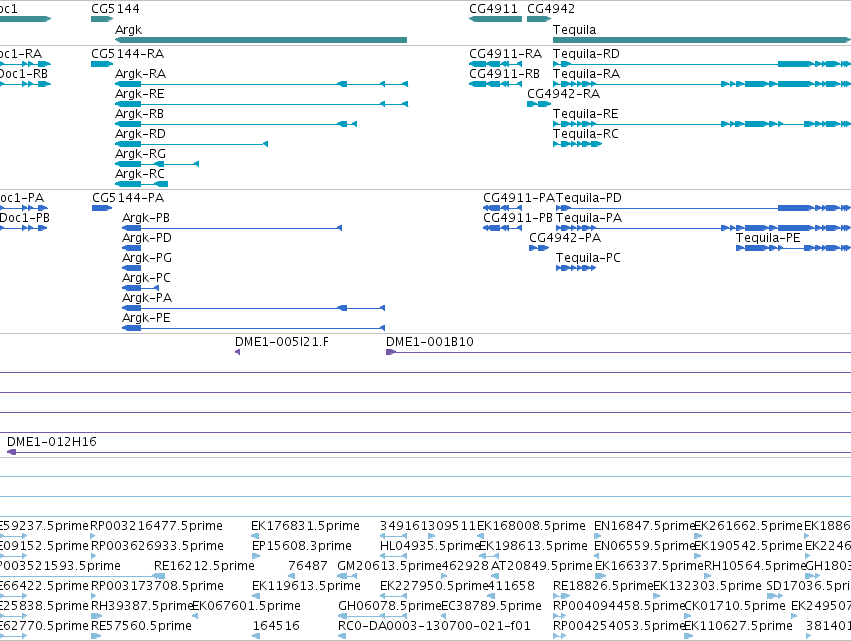Image resolution: width=851 pixels, height=641 pixels.
Task: Click the RP003216477.5prime EST label
Action: [x=156, y=526]
